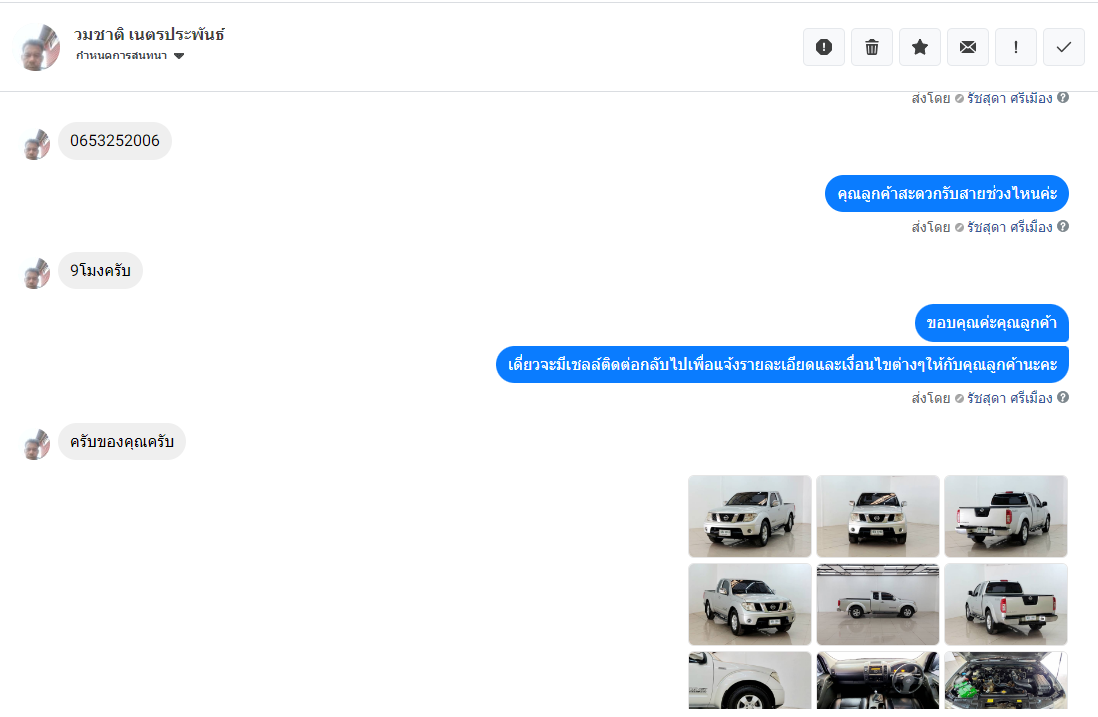Screen dimensions: 1098x717
Task: Select the message 9โมงครับ
Action: point(100,270)
